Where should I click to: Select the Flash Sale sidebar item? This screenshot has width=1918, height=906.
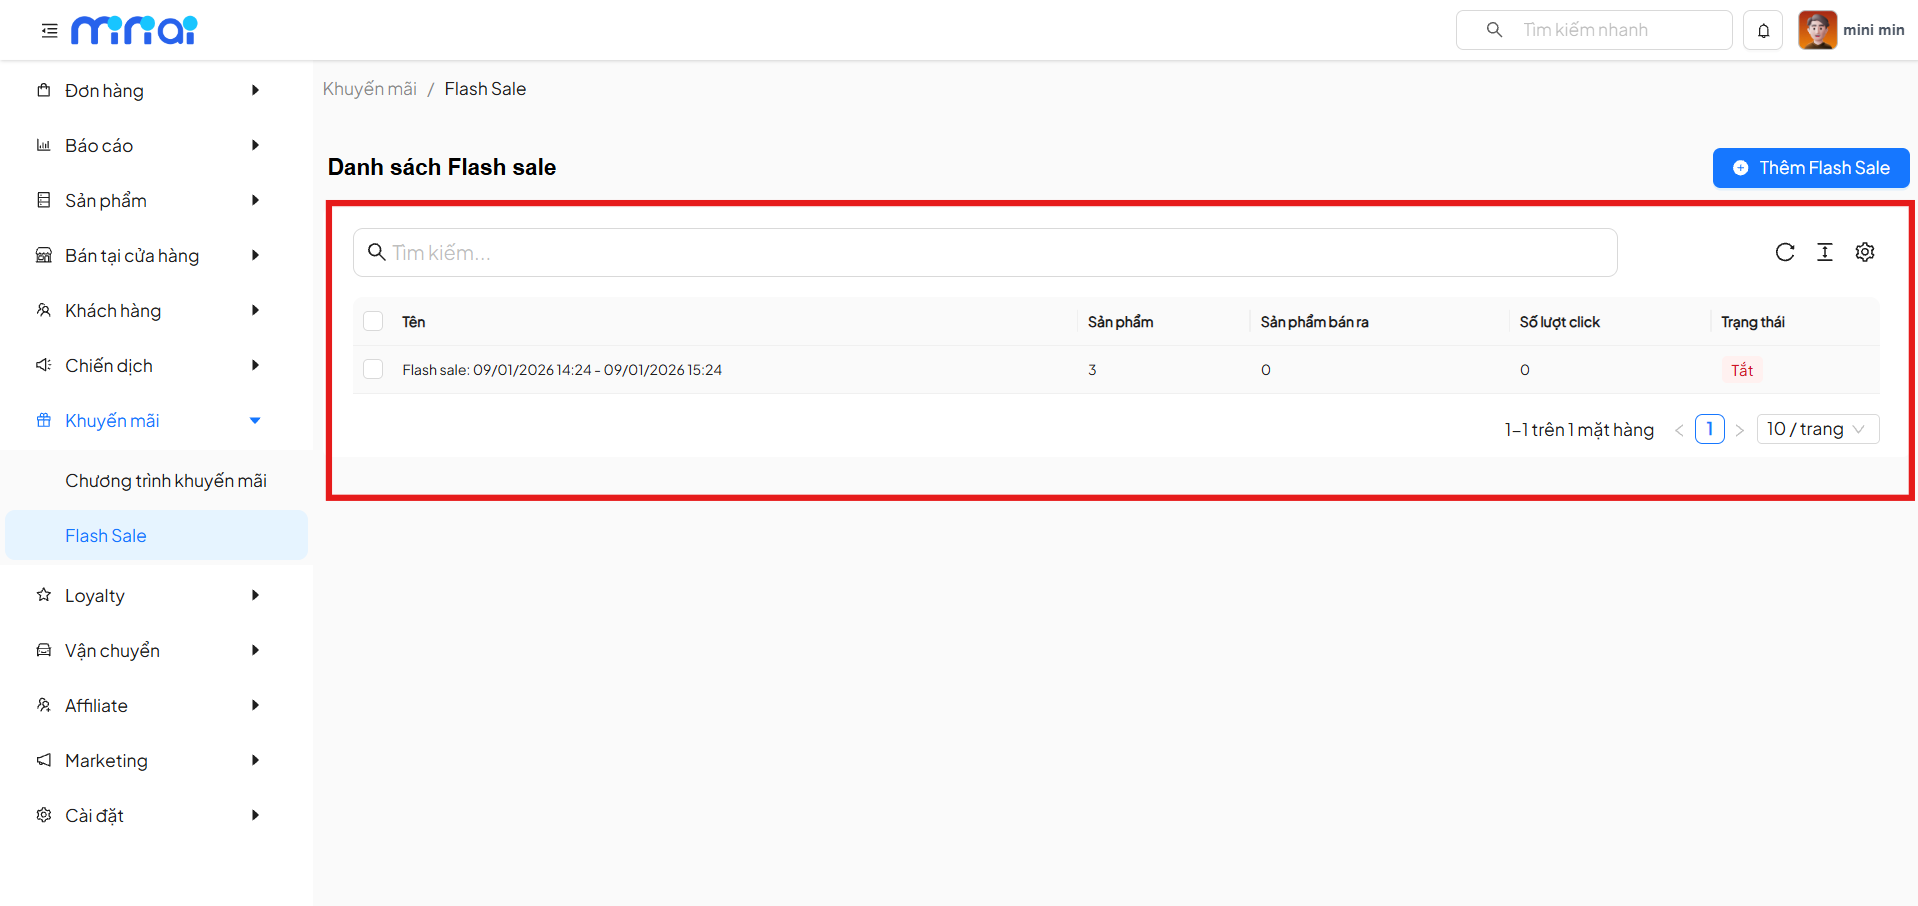point(106,535)
